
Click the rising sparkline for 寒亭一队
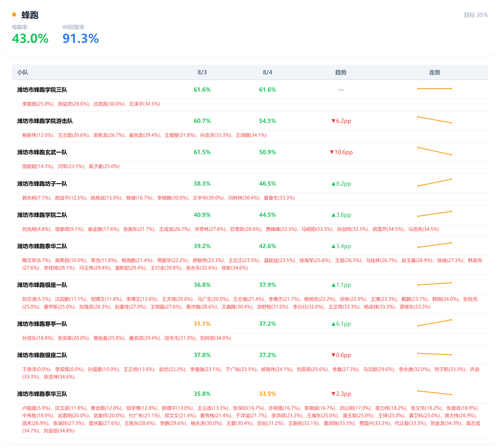[435, 323]
